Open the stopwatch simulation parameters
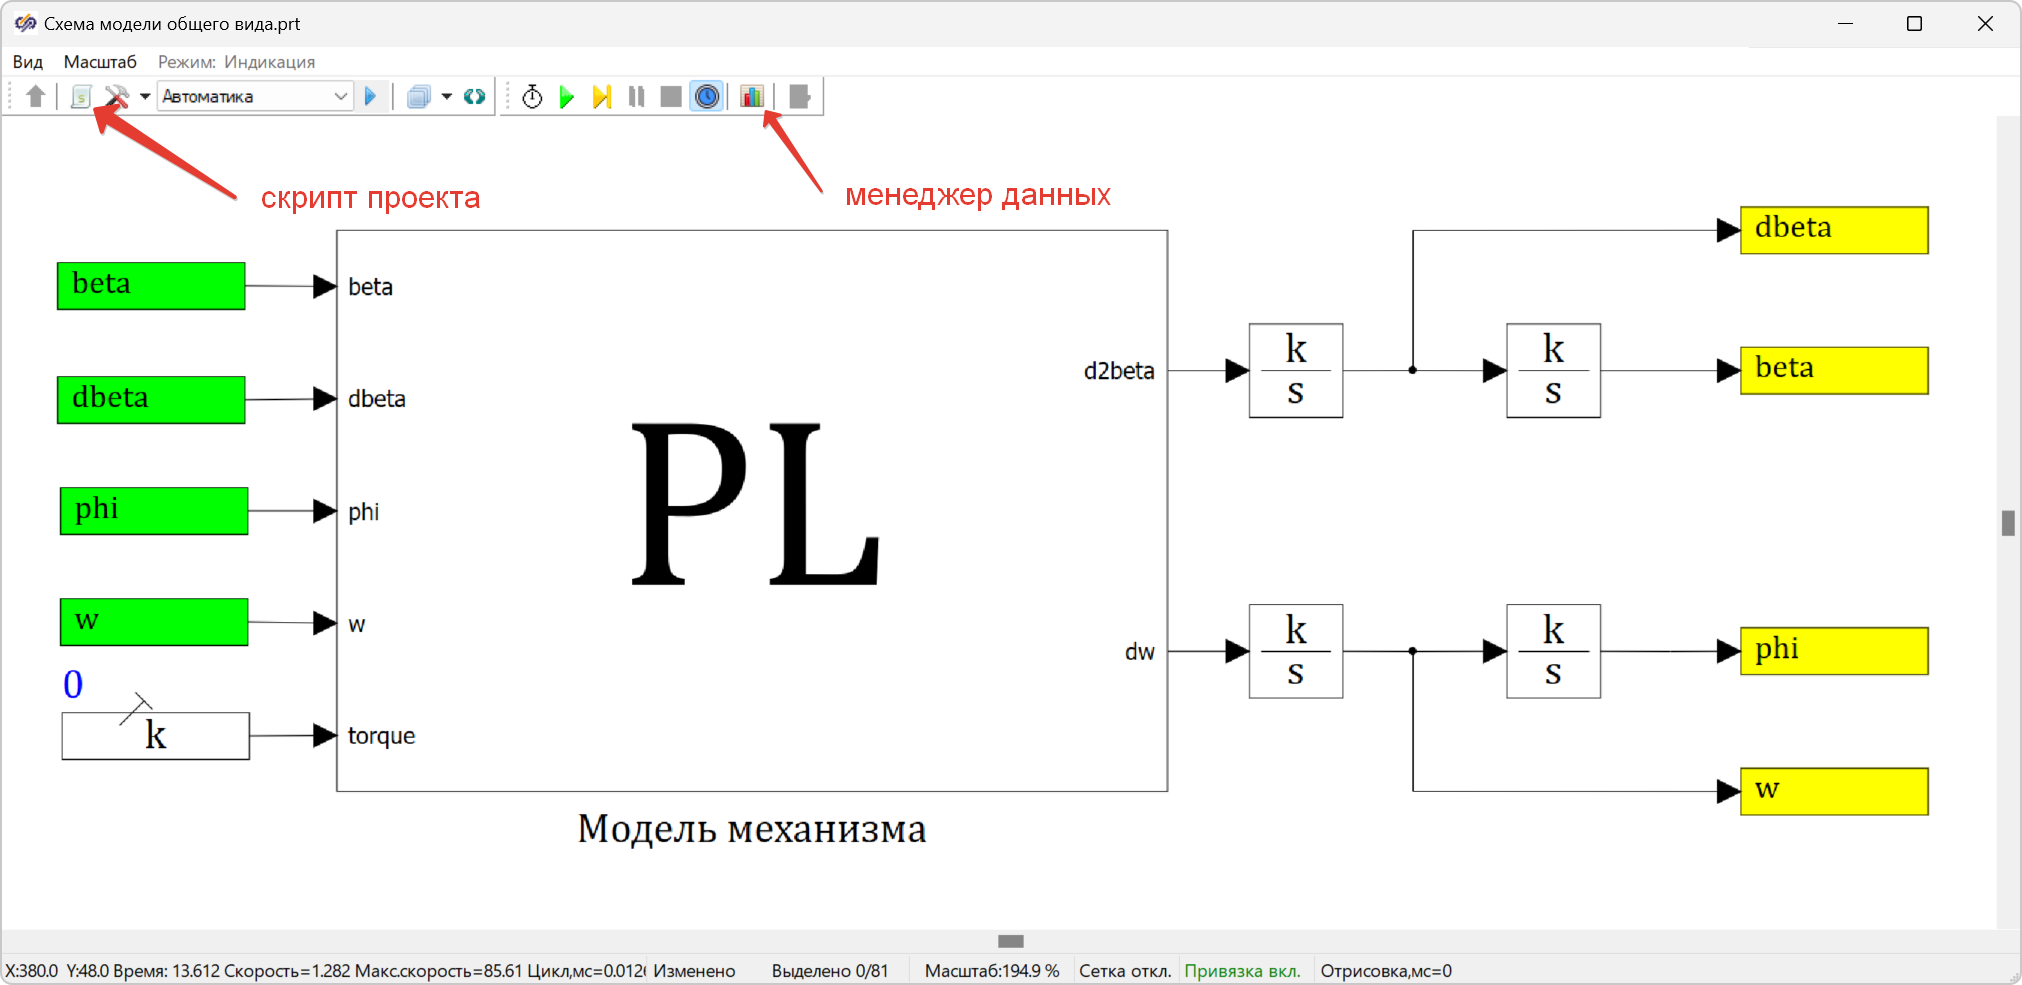The width and height of the screenshot is (2022, 985). coord(532,96)
